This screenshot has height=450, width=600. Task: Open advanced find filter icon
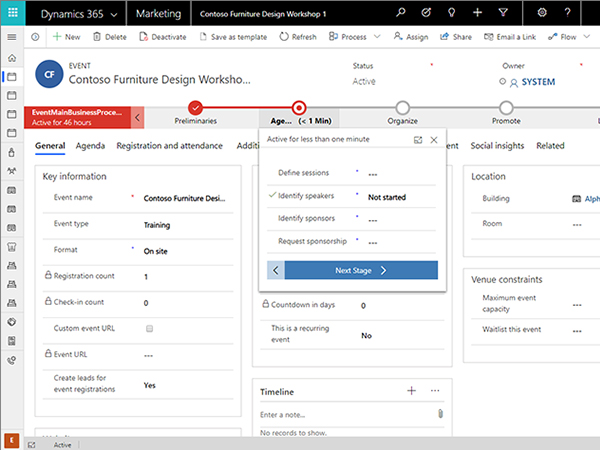pyautogui.click(x=503, y=13)
